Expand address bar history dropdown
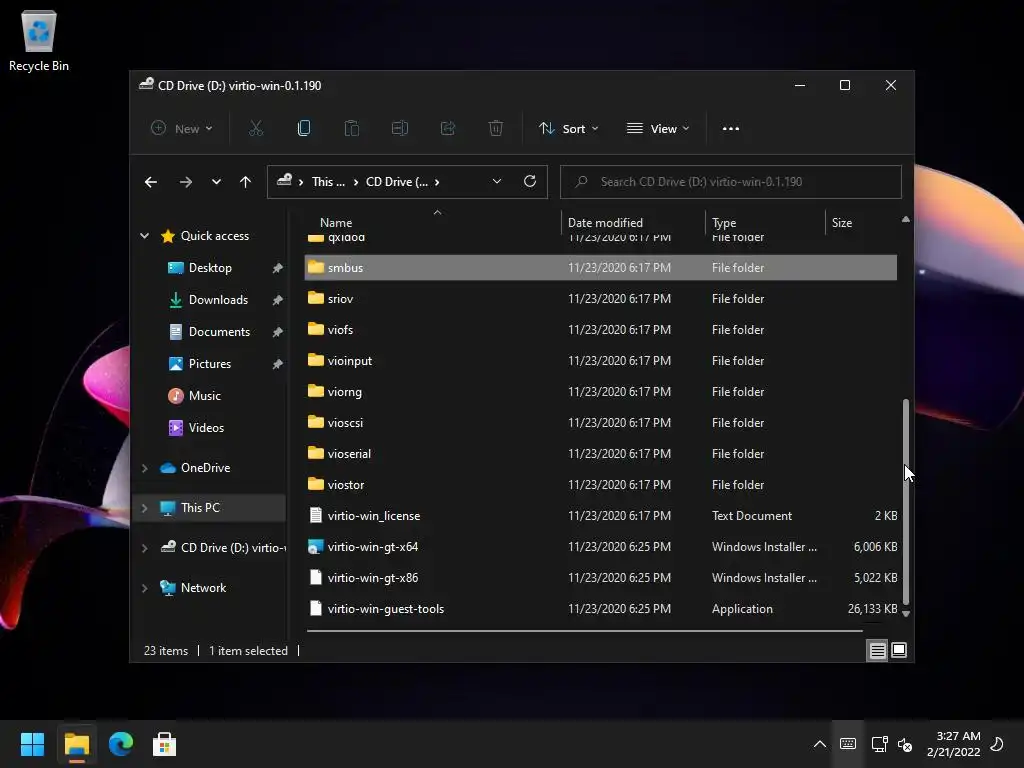1024x768 pixels. pyautogui.click(x=497, y=182)
